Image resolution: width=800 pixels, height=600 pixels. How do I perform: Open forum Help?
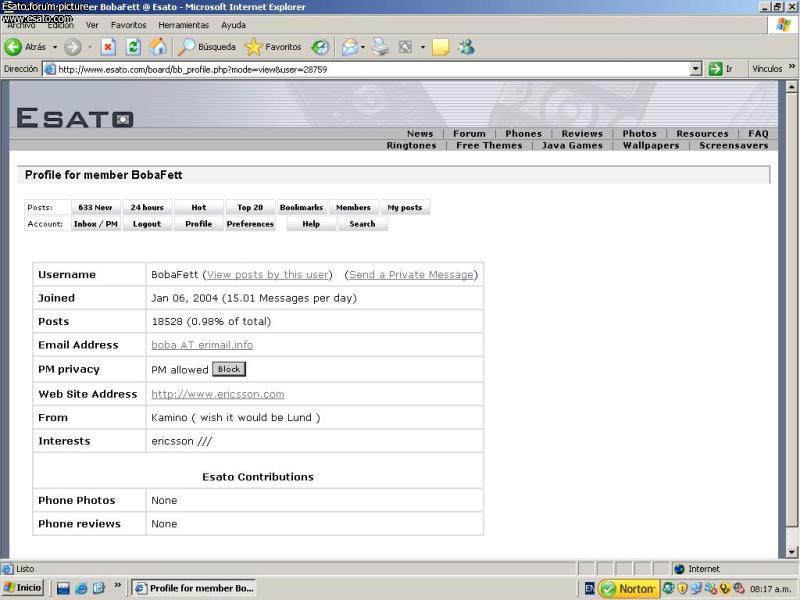coord(311,223)
